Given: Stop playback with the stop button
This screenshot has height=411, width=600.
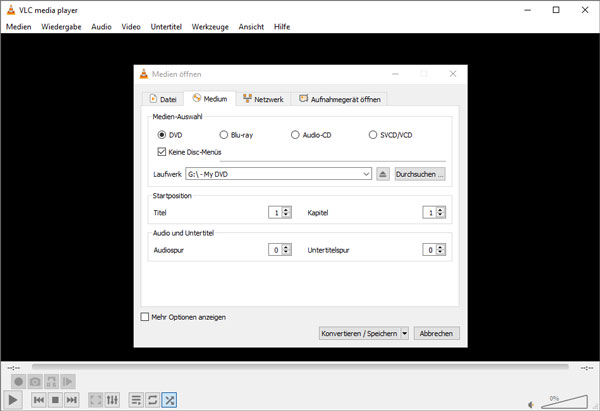Looking at the screenshot, I should pos(55,400).
